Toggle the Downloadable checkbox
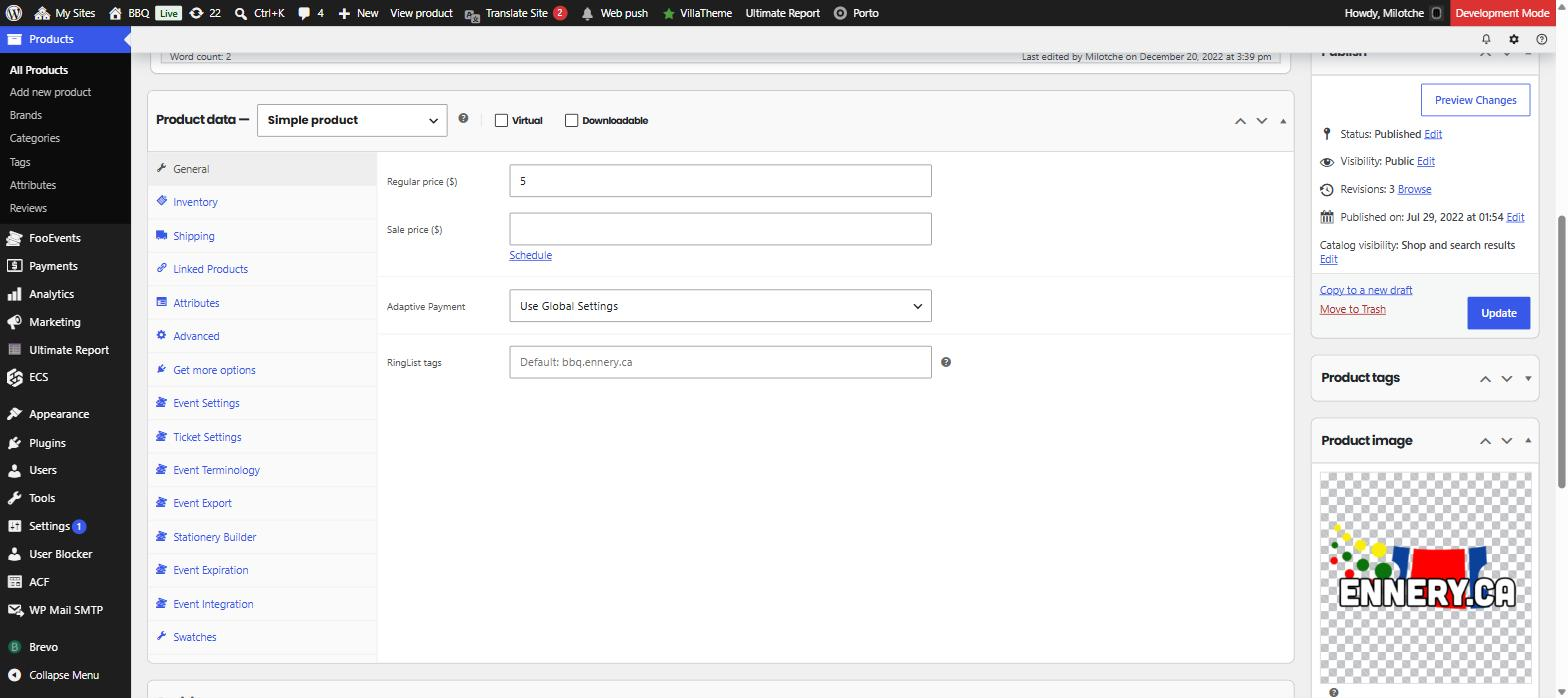The image size is (1568, 698). pos(572,120)
